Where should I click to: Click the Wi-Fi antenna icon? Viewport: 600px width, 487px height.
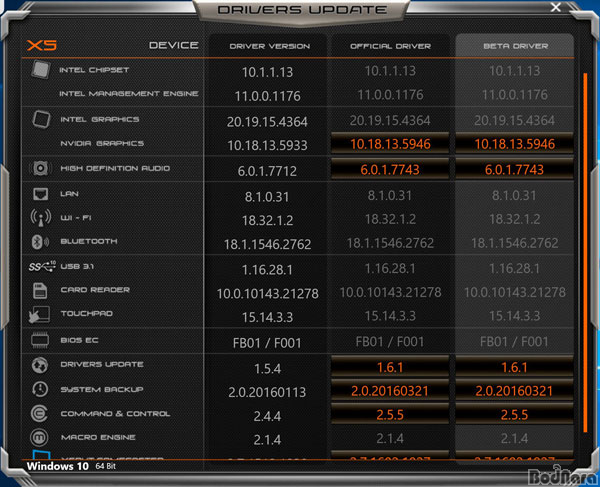(x=41, y=218)
